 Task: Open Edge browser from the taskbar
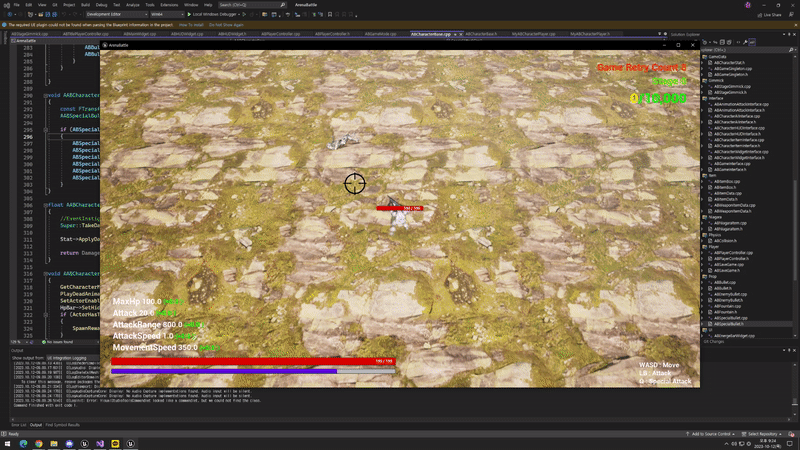tap(23, 444)
